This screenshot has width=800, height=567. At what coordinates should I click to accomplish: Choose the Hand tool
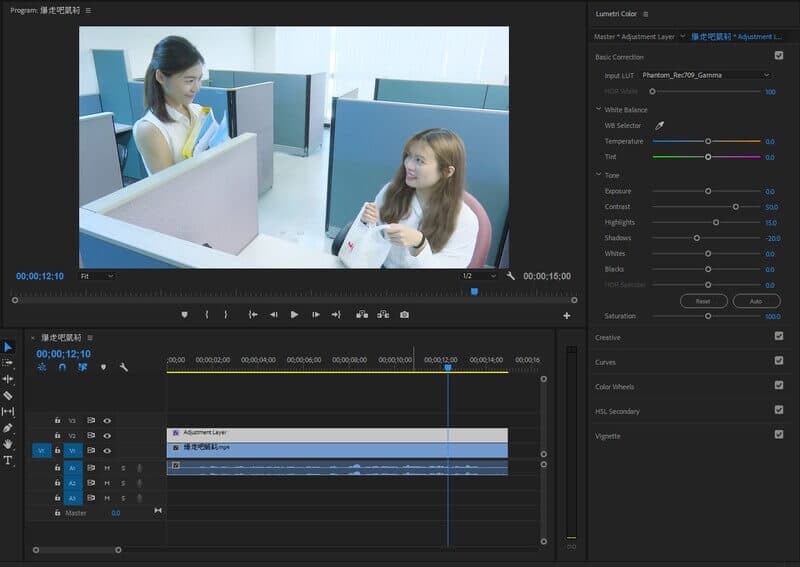coord(8,444)
